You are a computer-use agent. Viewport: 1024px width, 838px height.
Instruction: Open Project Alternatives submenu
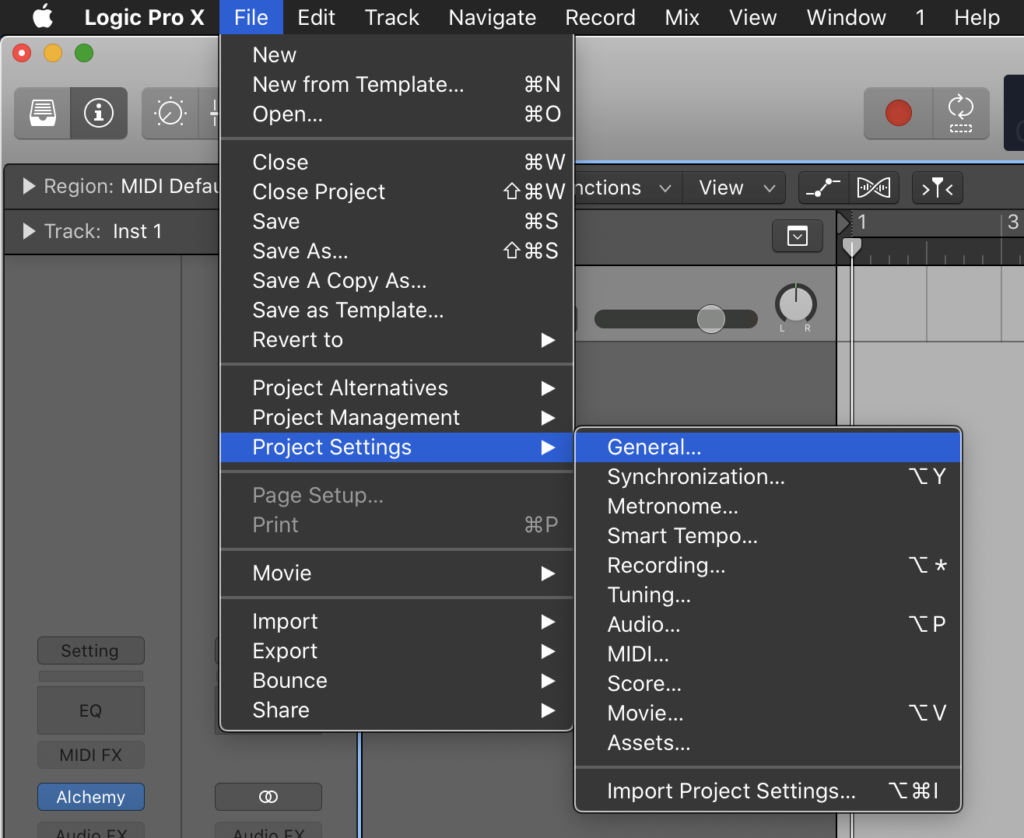pyautogui.click(x=397, y=388)
